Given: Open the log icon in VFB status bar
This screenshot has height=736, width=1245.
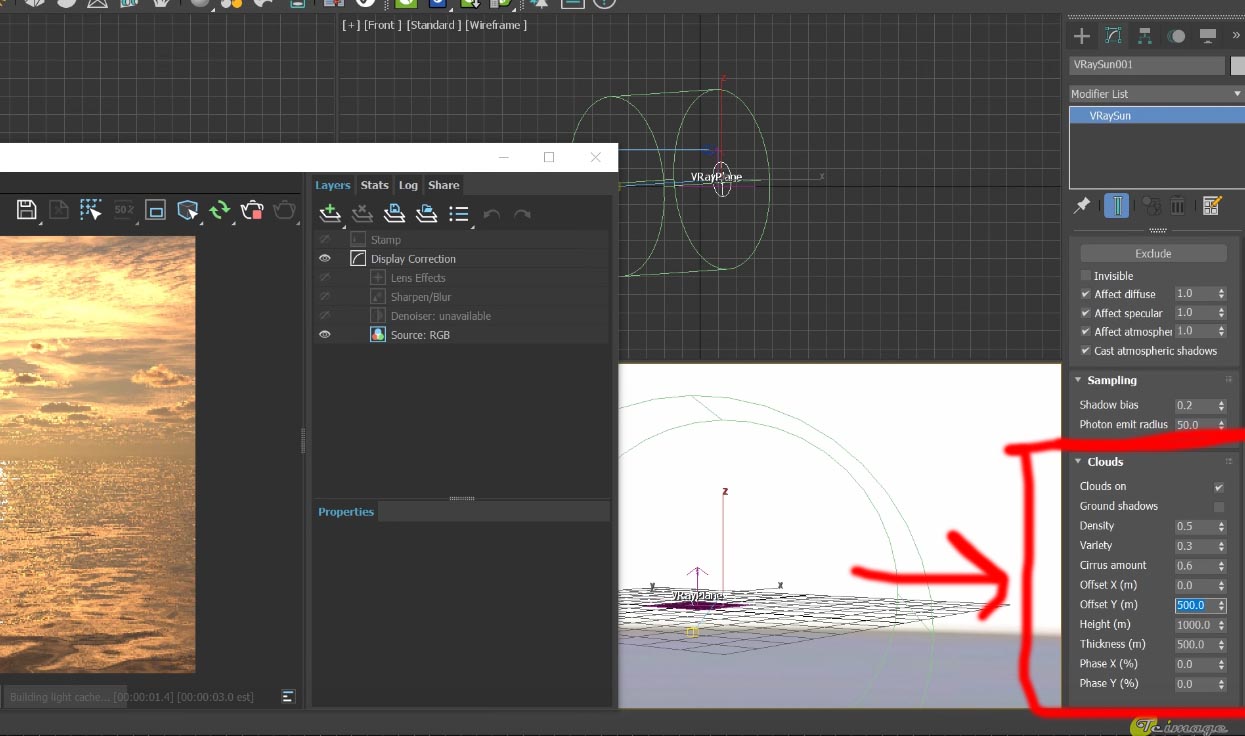Looking at the screenshot, I should click(x=288, y=697).
